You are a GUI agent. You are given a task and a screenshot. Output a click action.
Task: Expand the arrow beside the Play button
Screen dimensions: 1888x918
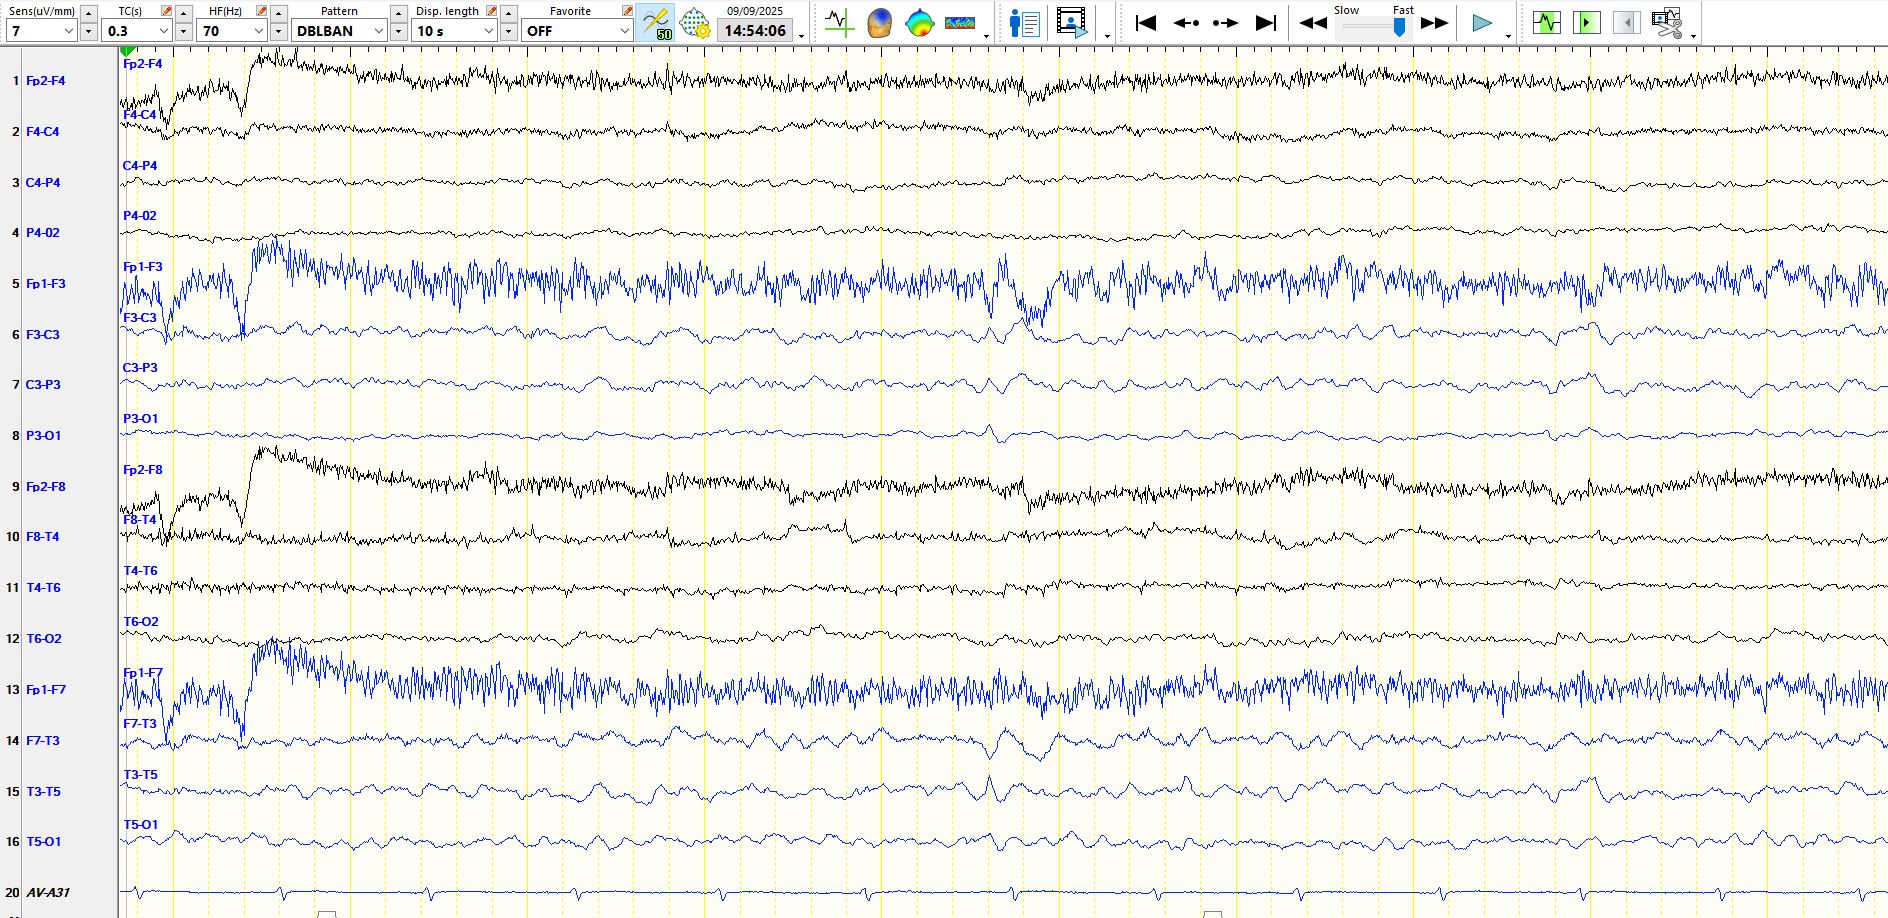click(1508, 36)
